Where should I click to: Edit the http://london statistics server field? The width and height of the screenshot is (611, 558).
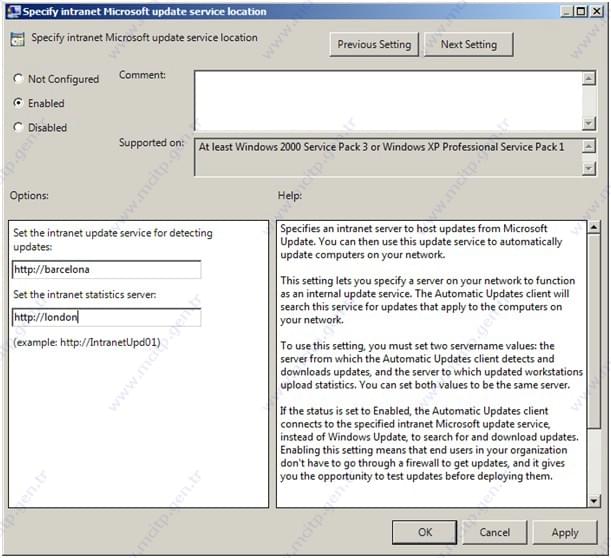coord(106,317)
